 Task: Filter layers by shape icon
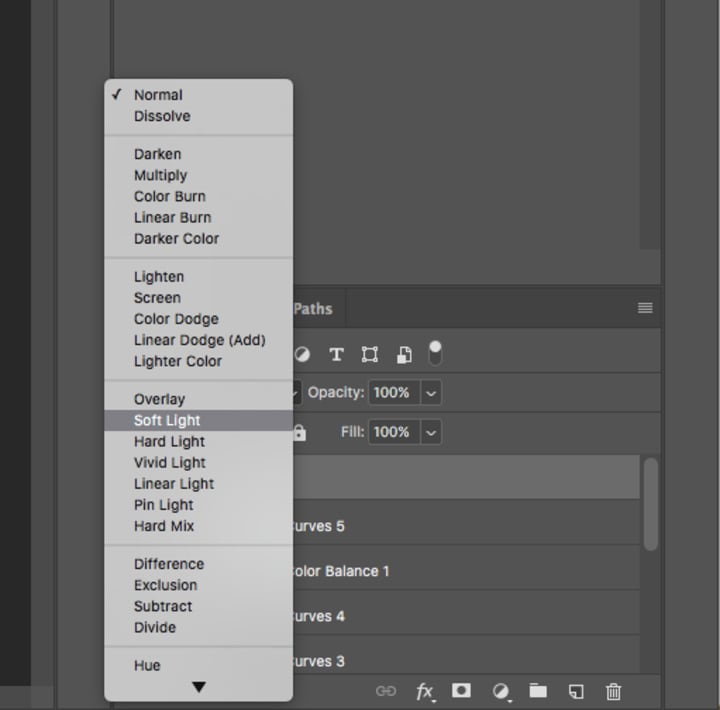(370, 355)
